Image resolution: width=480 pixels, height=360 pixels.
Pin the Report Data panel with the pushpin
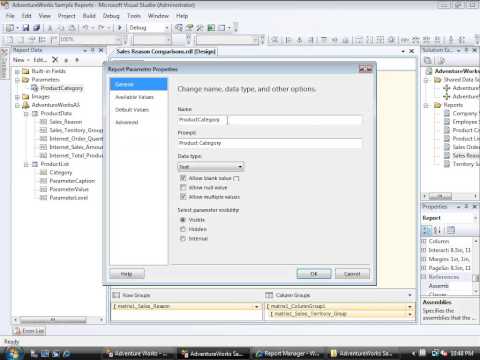coord(93,50)
